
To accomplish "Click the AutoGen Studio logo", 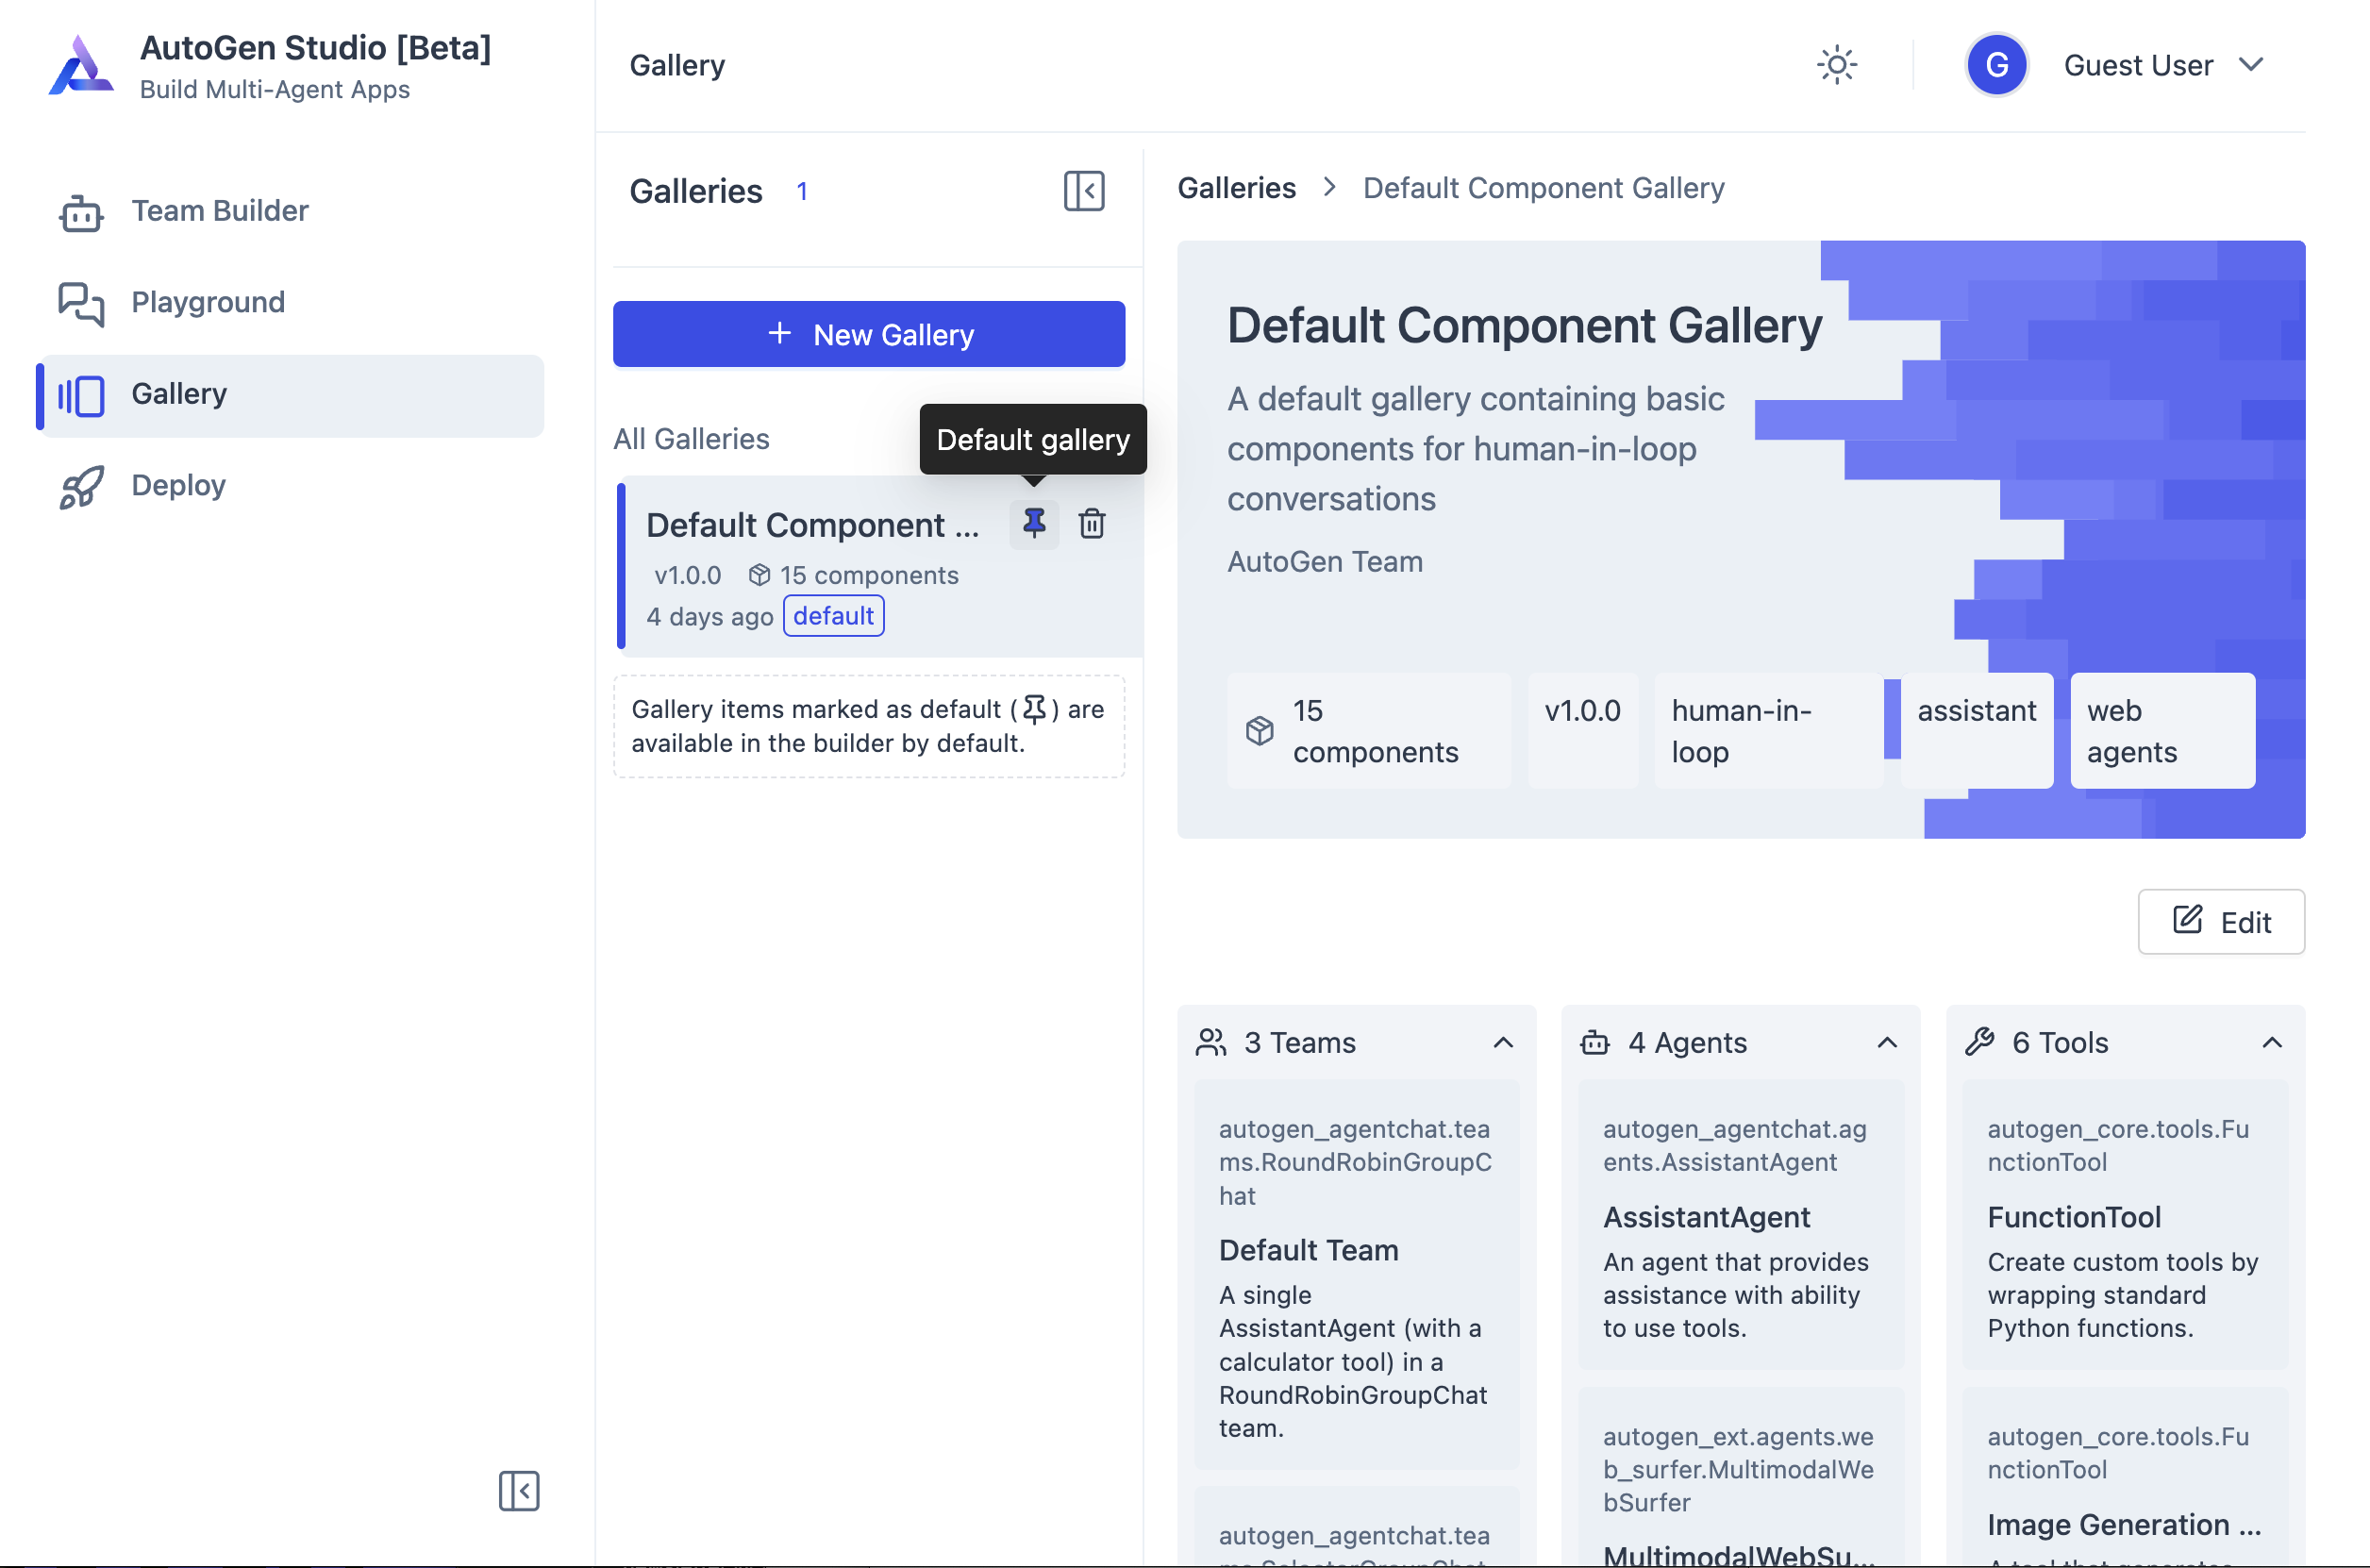I will point(80,64).
